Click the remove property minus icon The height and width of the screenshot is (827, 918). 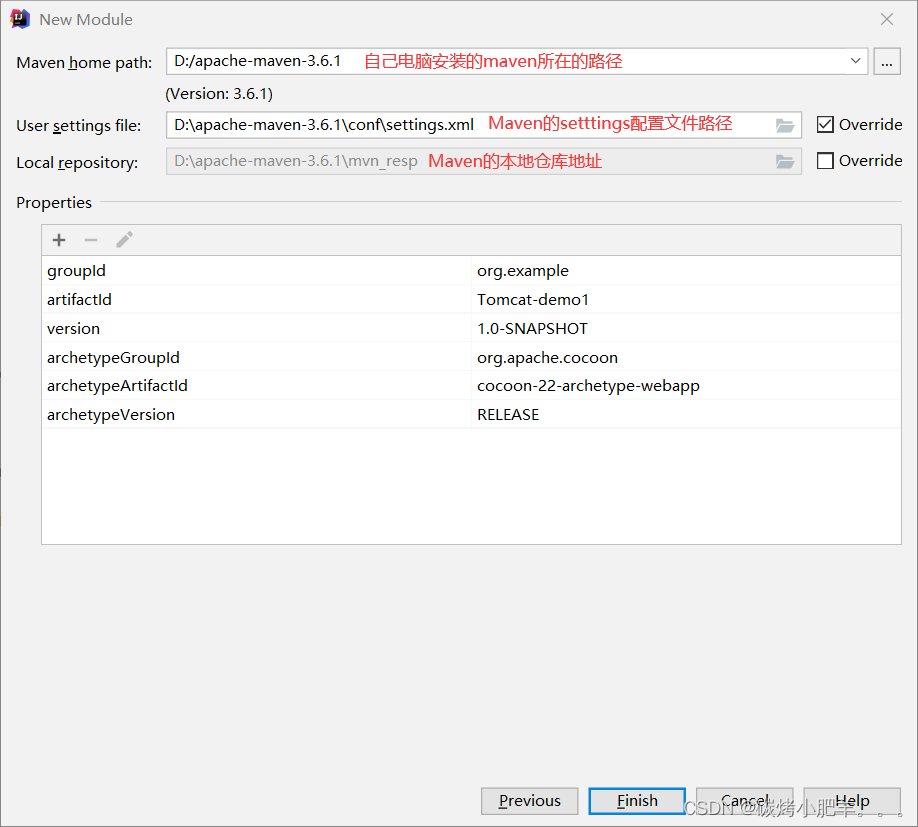[x=91, y=240]
